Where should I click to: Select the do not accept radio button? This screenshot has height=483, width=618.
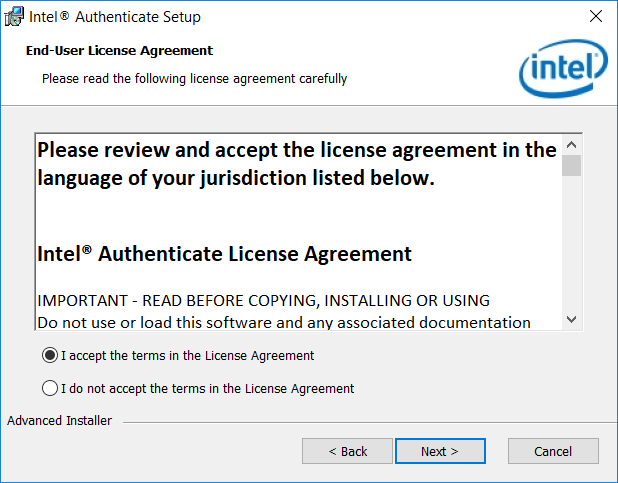click(50, 388)
